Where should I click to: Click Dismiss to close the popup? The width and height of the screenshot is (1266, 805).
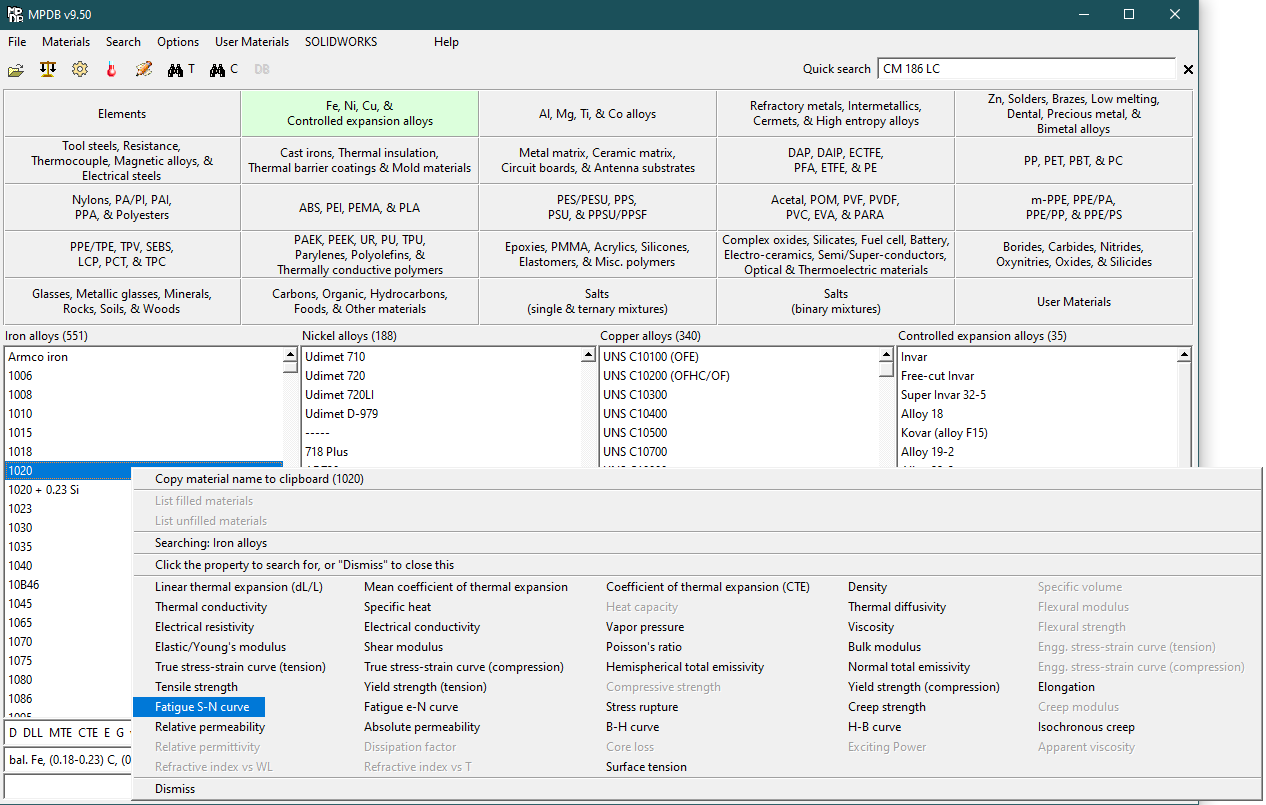pos(175,789)
